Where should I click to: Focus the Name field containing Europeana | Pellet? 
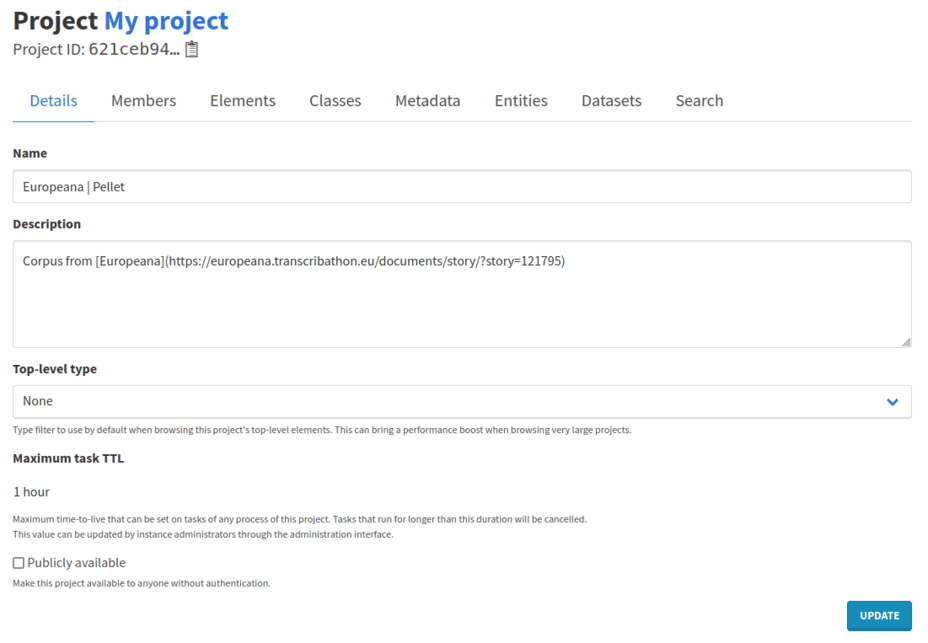pos(462,187)
